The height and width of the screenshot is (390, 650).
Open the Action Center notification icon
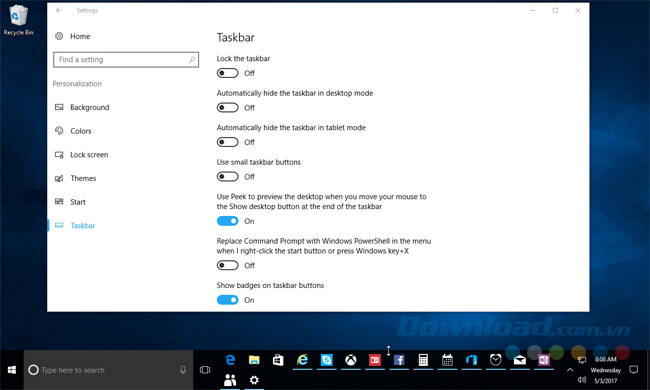click(633, 370)
